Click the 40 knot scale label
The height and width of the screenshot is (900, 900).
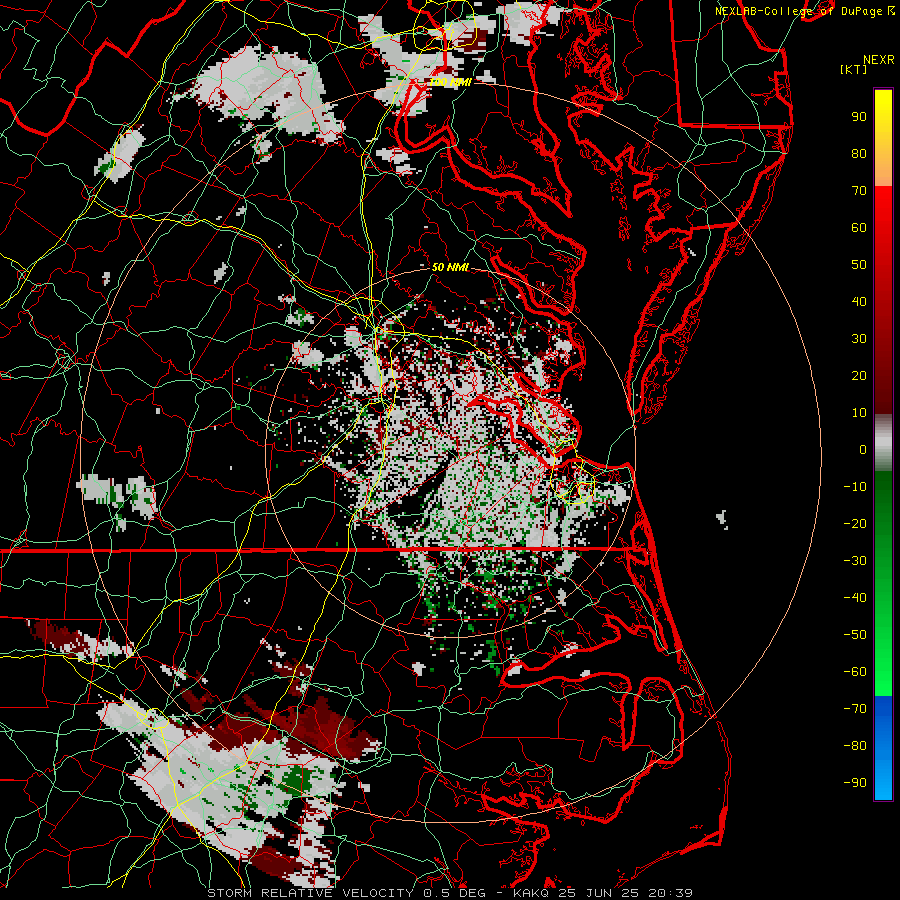click(859, 301)
